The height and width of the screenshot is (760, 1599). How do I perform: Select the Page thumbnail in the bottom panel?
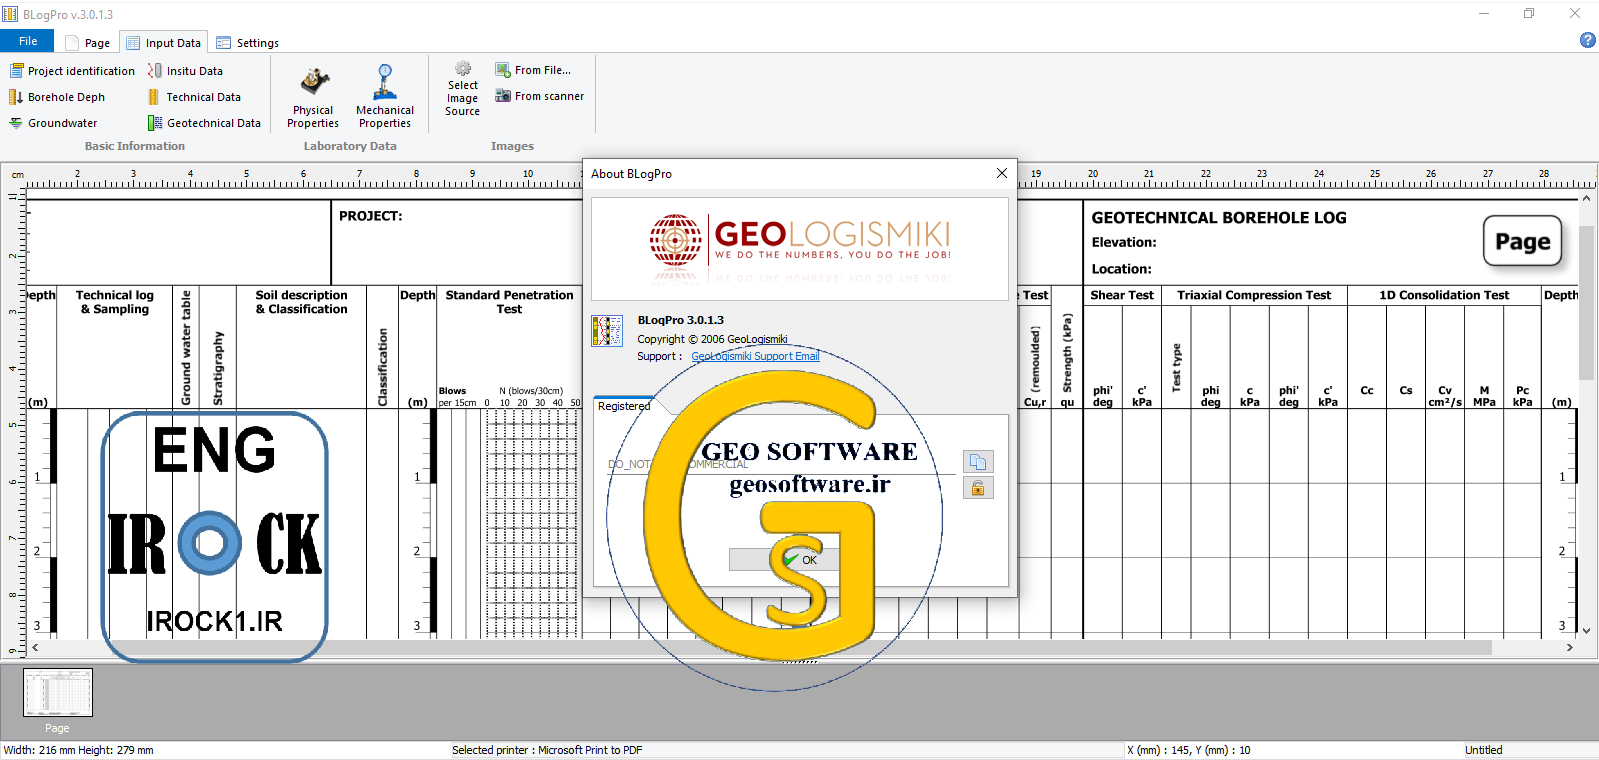pyautogui.click(x=58, y=692)
